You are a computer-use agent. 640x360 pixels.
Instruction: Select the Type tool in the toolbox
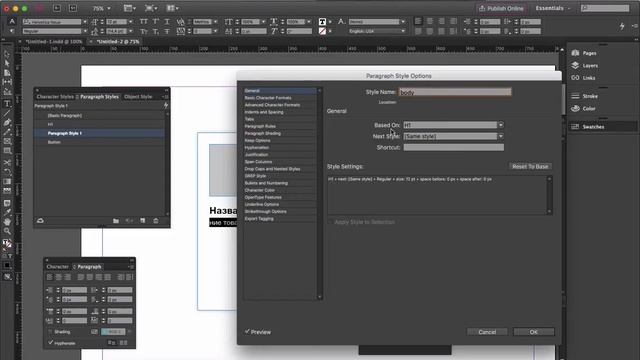(x=7, y=104)
